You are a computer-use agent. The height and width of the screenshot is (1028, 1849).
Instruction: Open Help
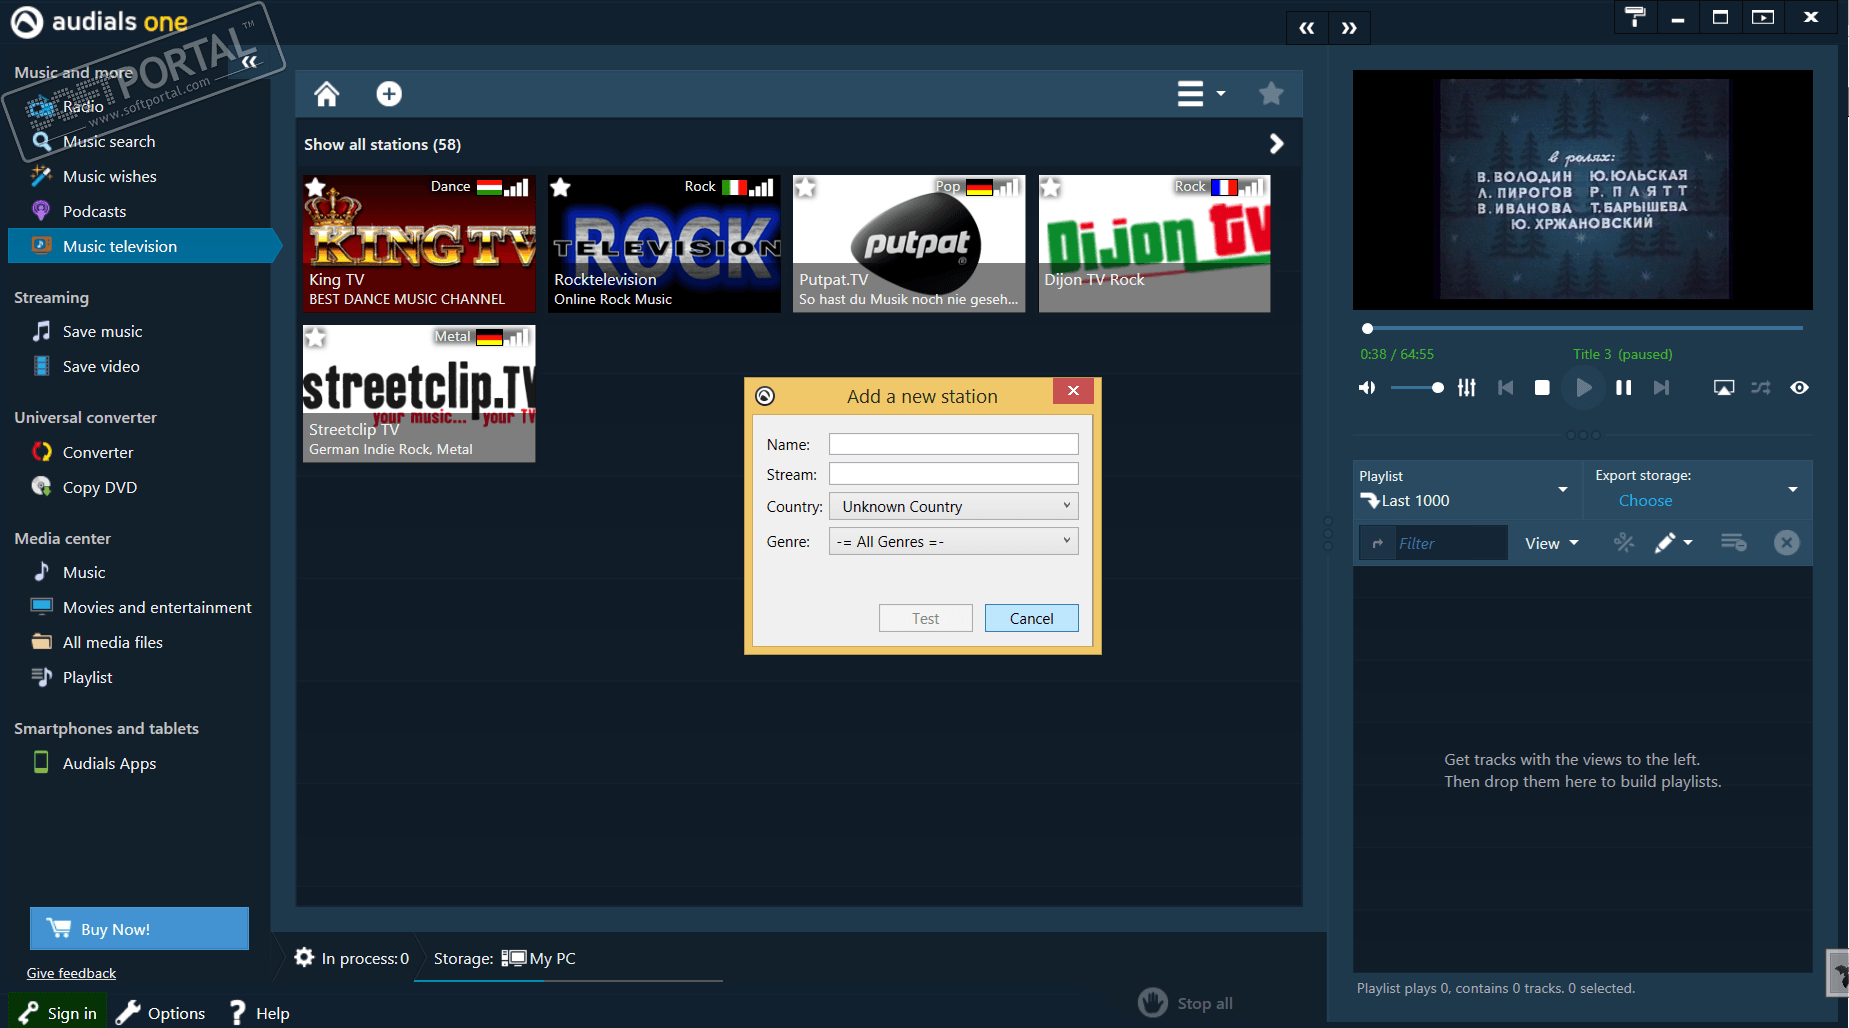(x=260, y=1013)
